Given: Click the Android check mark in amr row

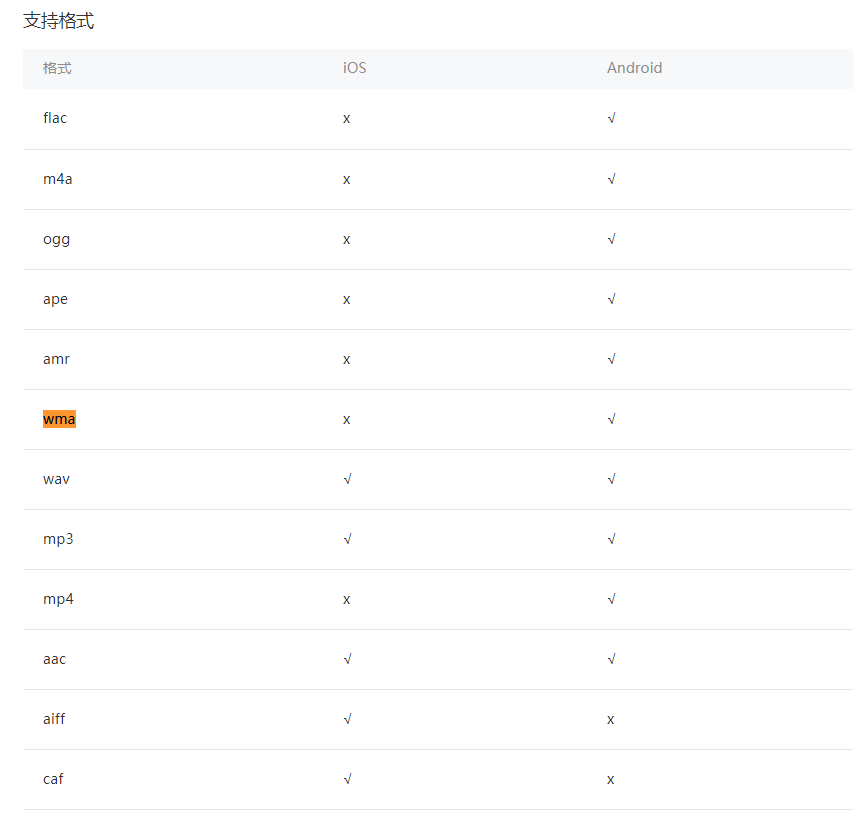Looking at the screenshot, I should [x=611, y=359].
